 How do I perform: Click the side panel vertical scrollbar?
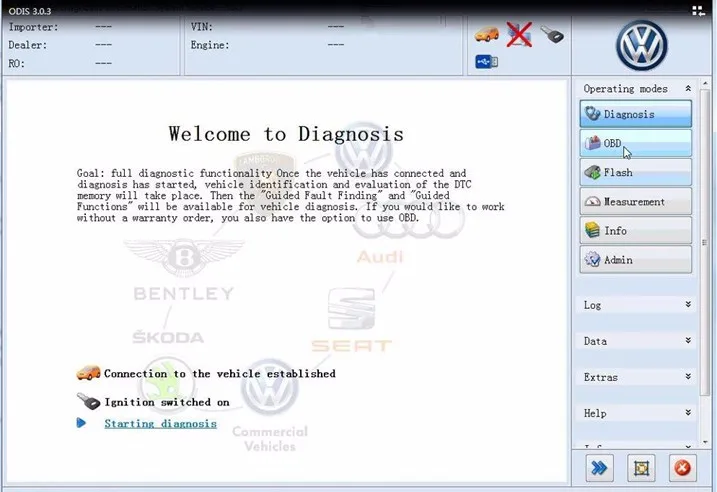[705, 242]
